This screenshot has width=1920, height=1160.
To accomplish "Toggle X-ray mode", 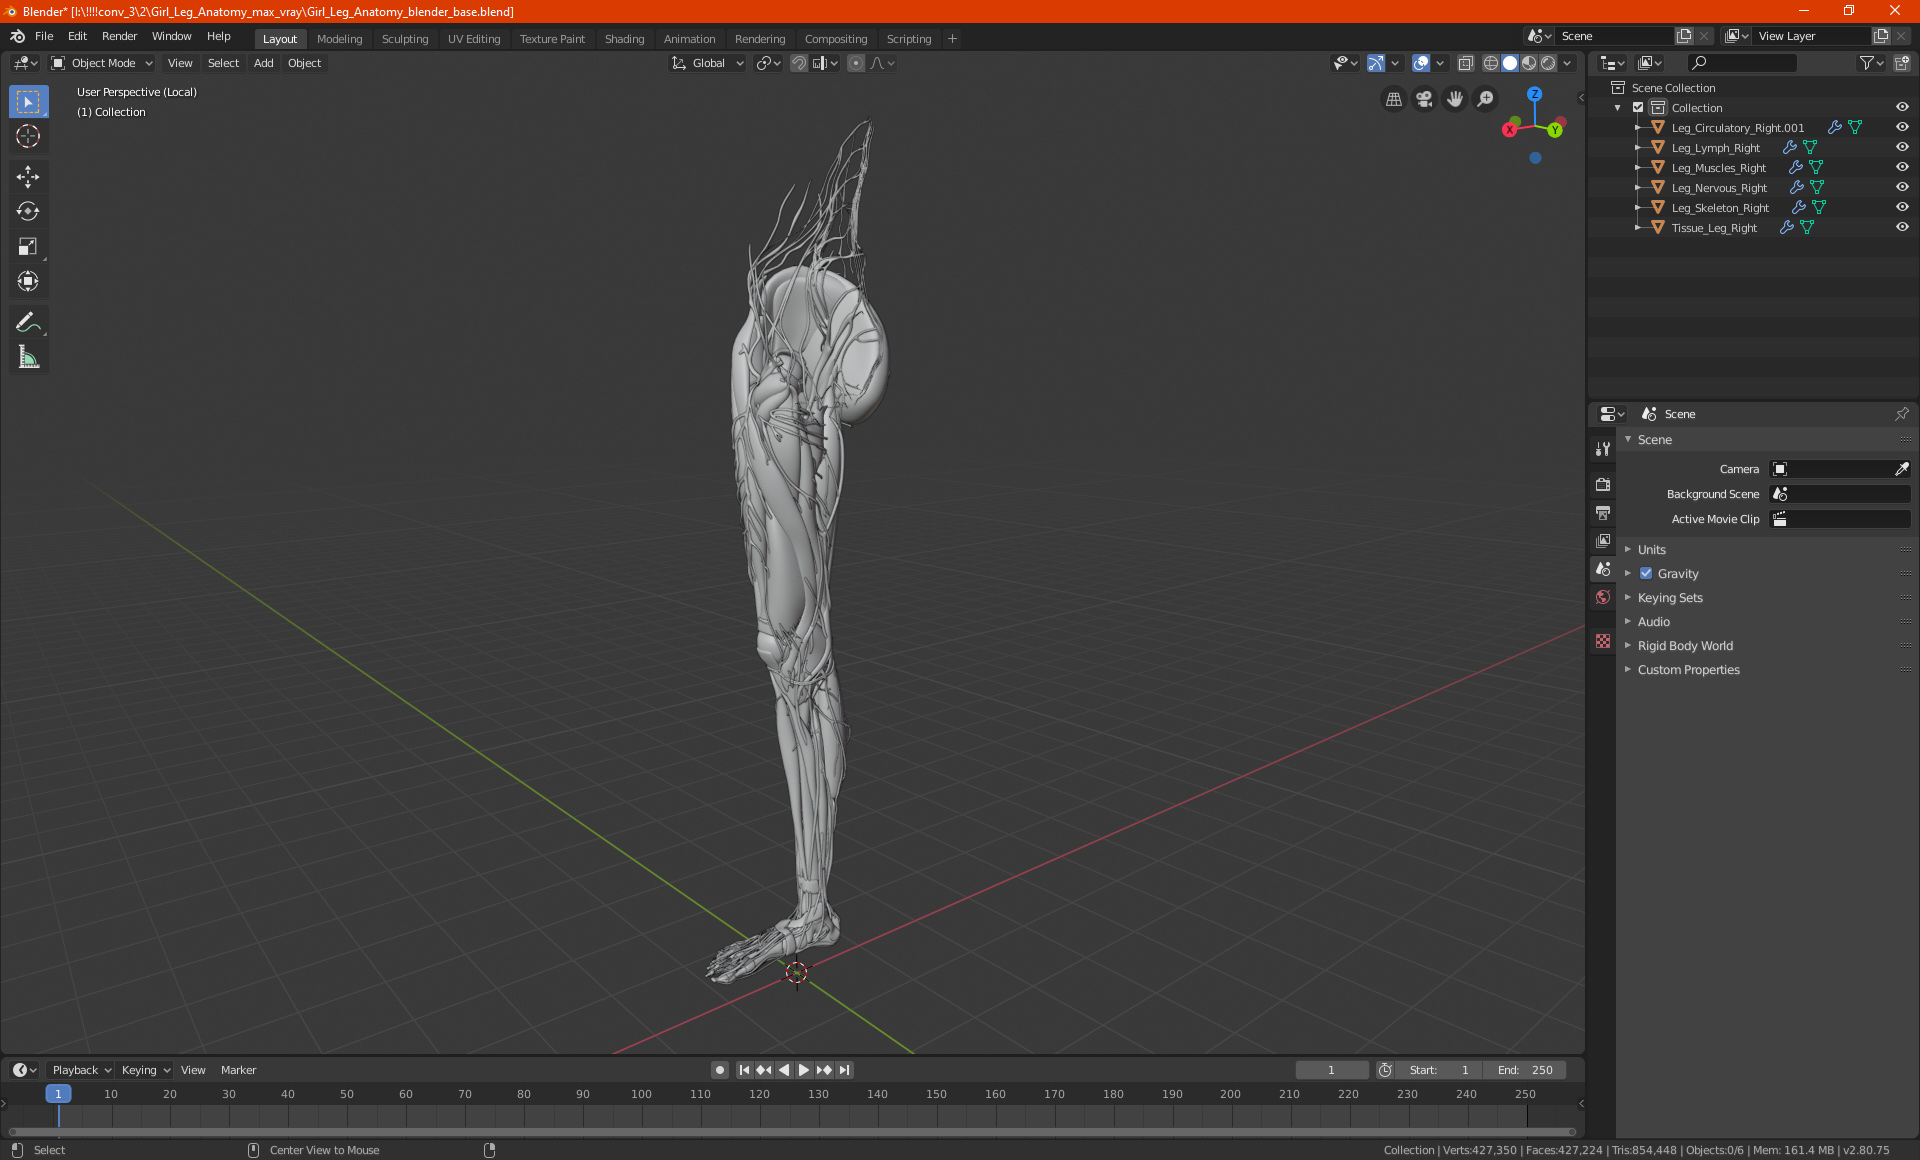I will coord(1465,63).
